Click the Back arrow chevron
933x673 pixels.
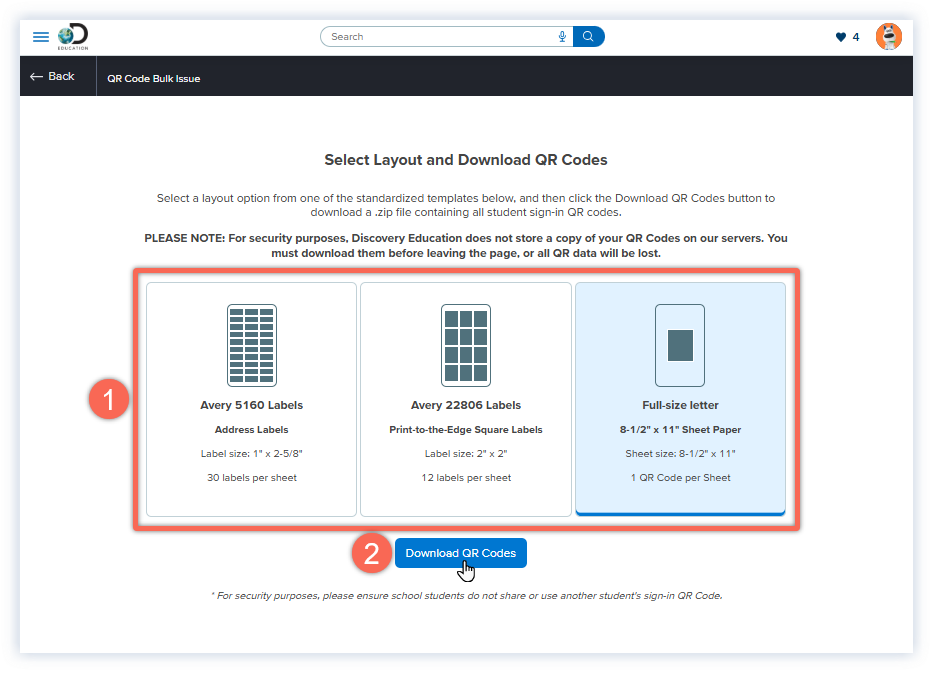coord(34,75)
